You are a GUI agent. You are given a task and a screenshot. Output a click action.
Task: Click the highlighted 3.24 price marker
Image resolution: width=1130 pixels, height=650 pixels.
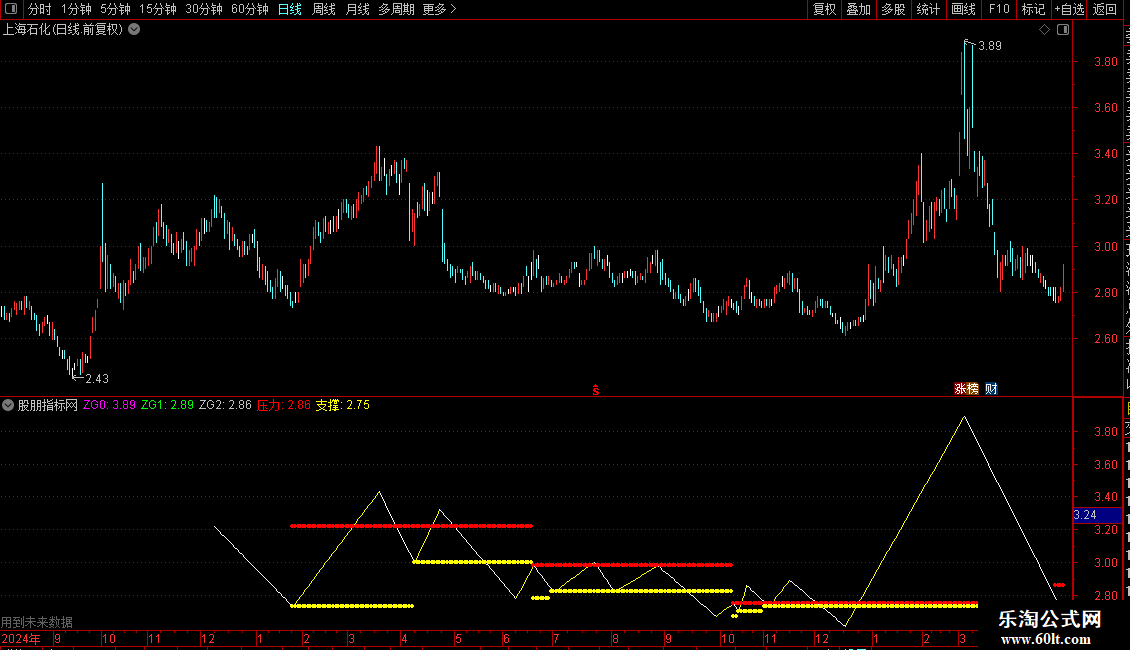coord(1097,515)
